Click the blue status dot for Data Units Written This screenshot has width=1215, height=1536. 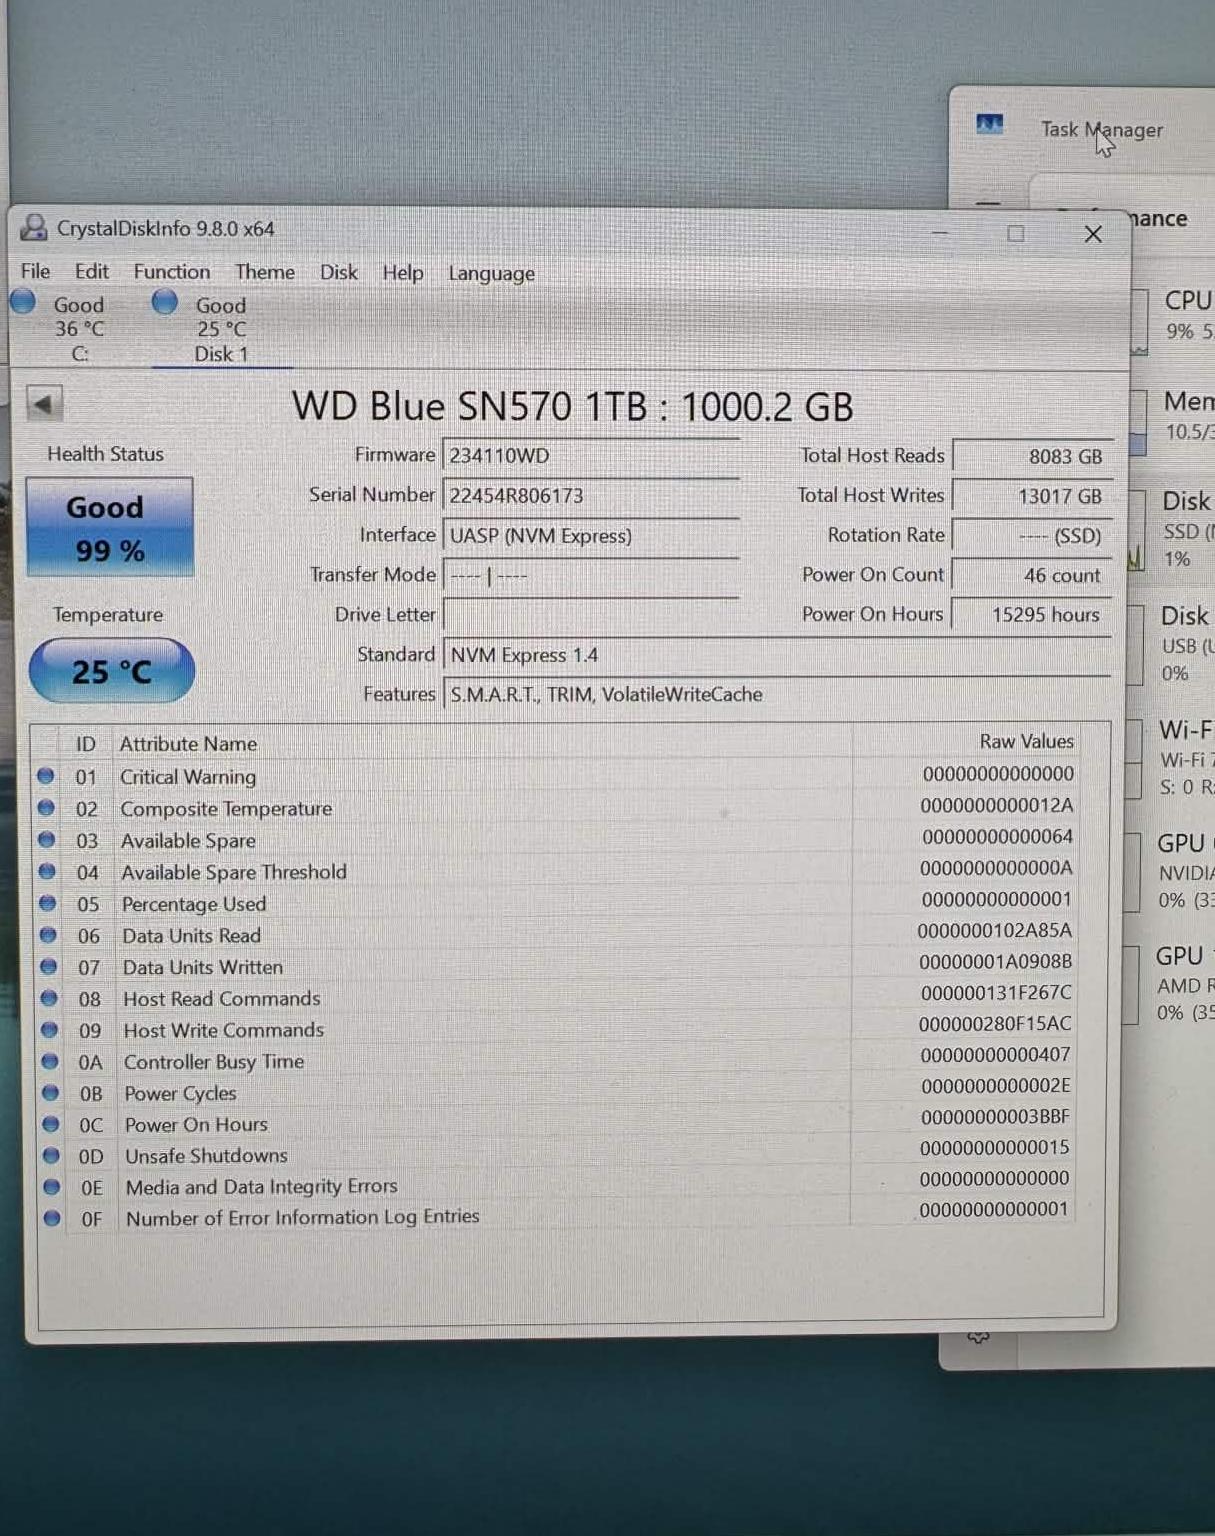pyautogui.click(x=48, y=966)
